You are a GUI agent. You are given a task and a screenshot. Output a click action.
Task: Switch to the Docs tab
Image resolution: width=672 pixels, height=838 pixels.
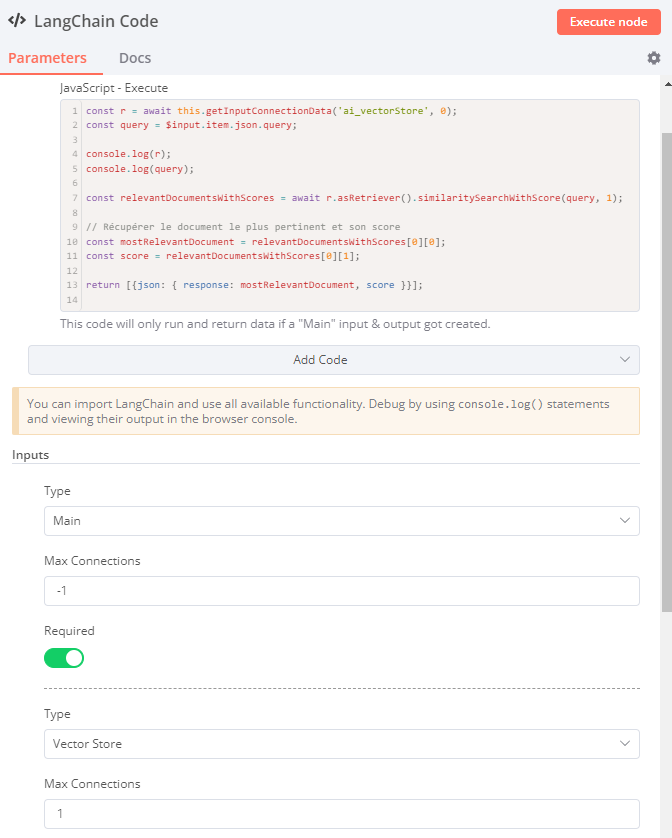tap(135, 58)
